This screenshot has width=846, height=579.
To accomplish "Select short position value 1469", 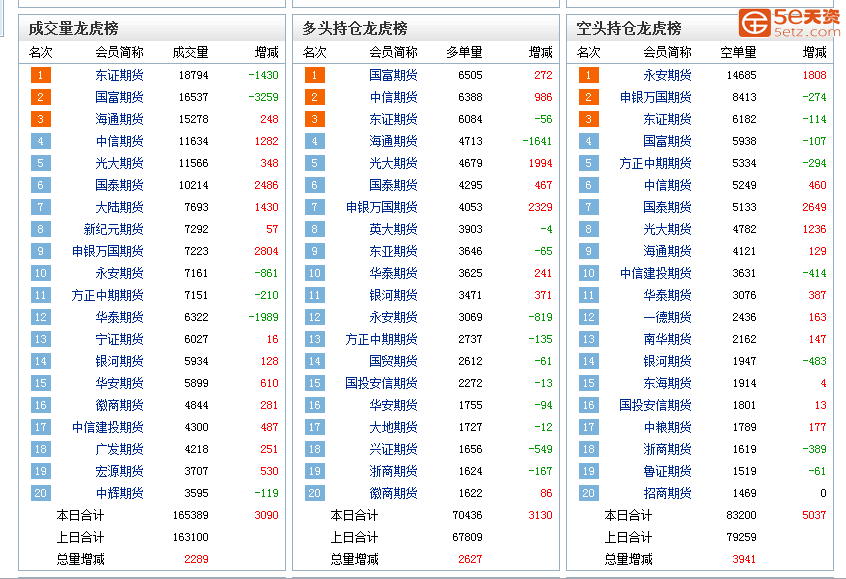I will 745,493.
